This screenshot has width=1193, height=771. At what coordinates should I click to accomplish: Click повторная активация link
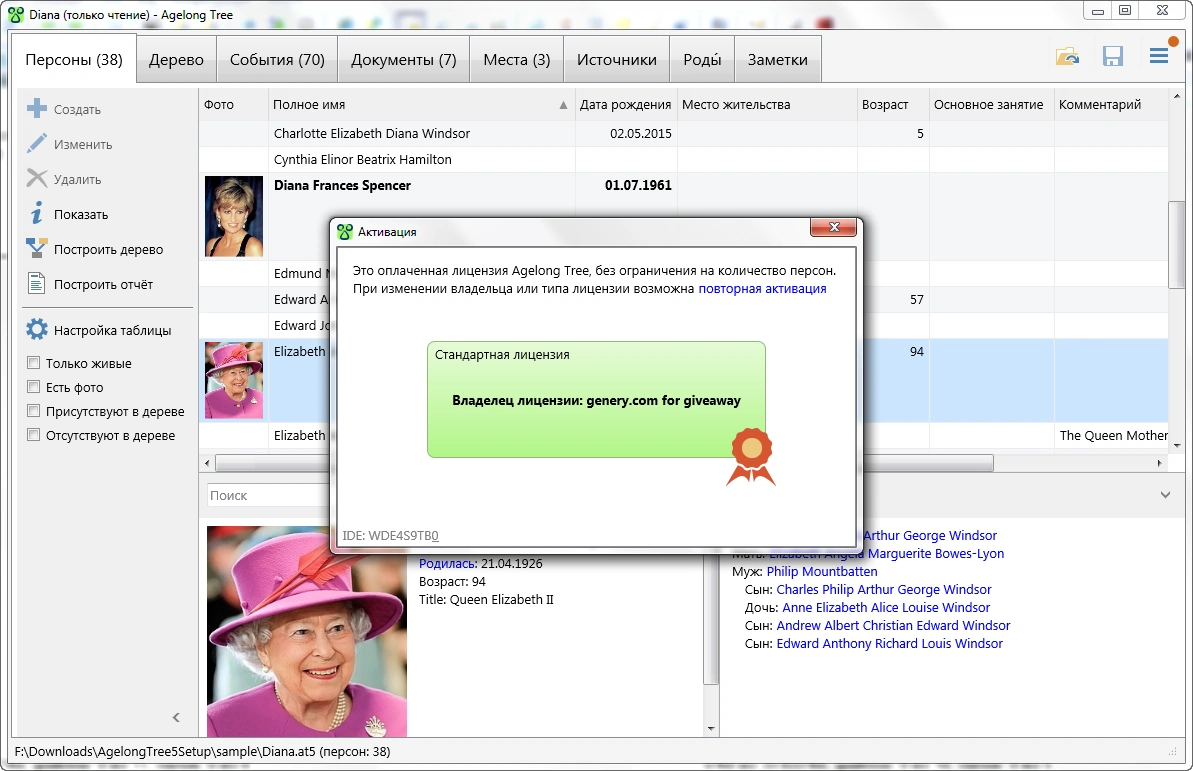point(762,288)
